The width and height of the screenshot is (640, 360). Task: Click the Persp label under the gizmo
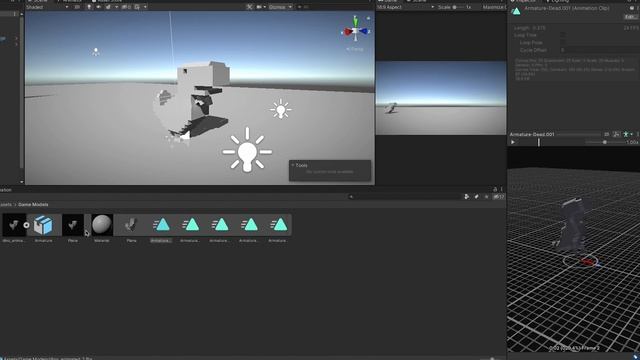tap(355, 49)
